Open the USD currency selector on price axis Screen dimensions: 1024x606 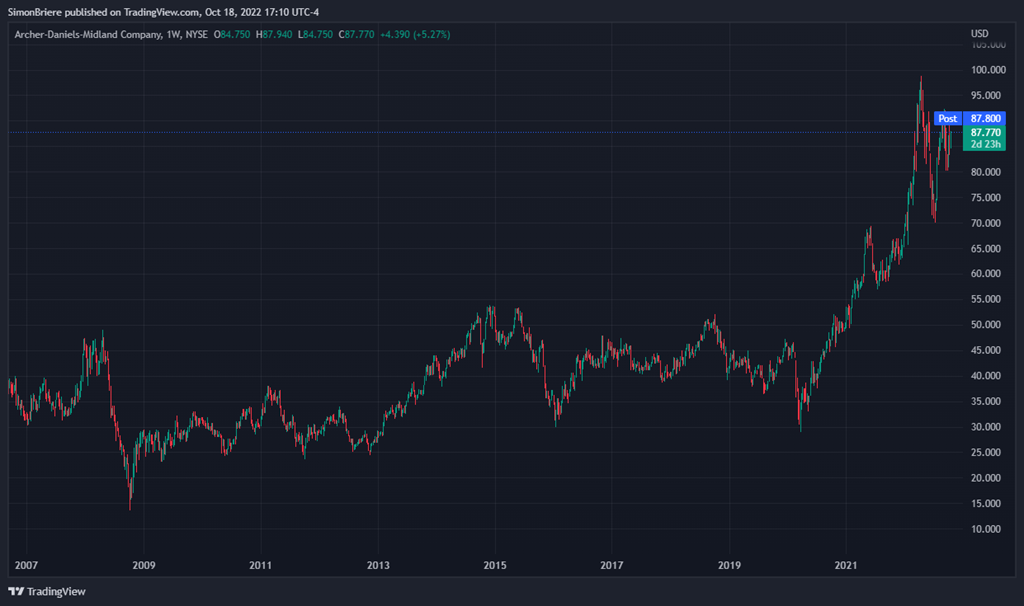coord(979,34)
